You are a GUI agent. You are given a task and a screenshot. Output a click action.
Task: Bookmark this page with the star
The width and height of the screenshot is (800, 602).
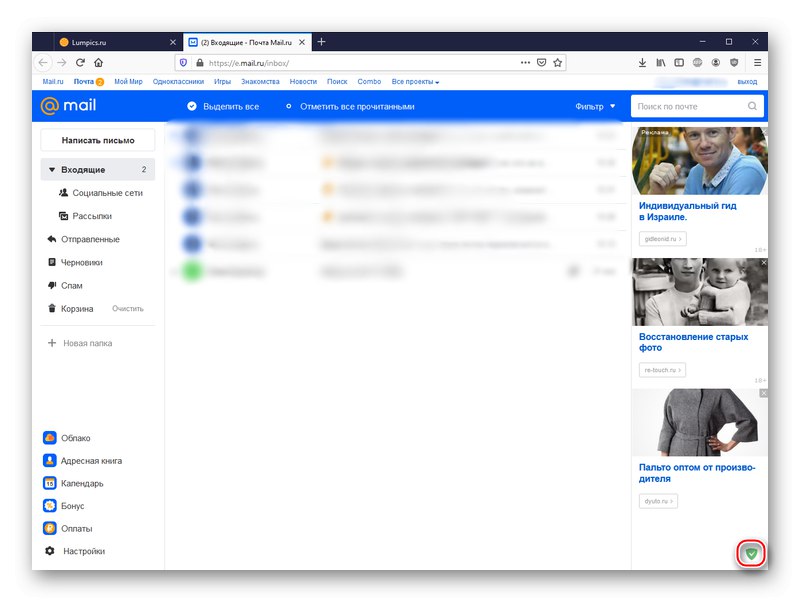pyautogui.click(x=558, y=62)
